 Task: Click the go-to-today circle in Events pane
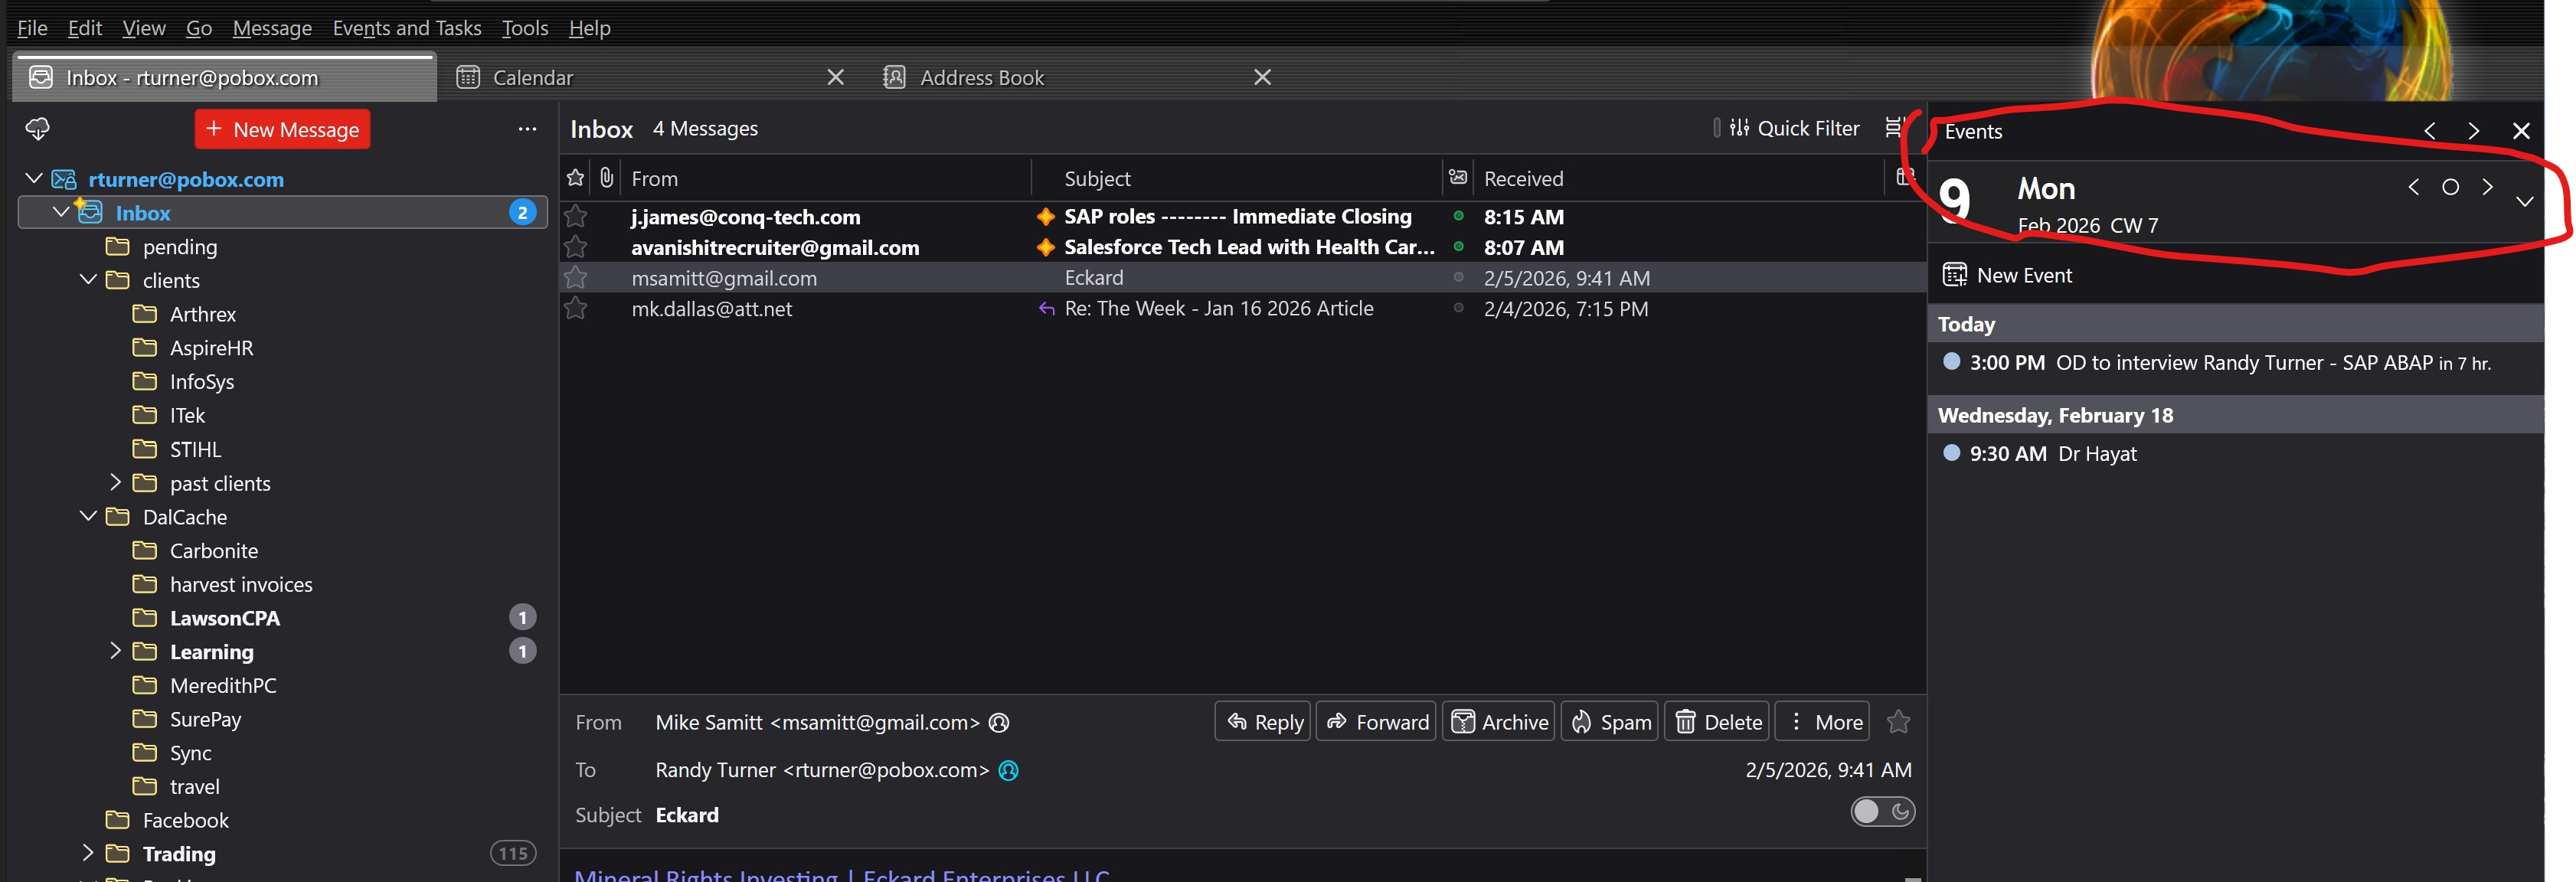click(2450, 187)
